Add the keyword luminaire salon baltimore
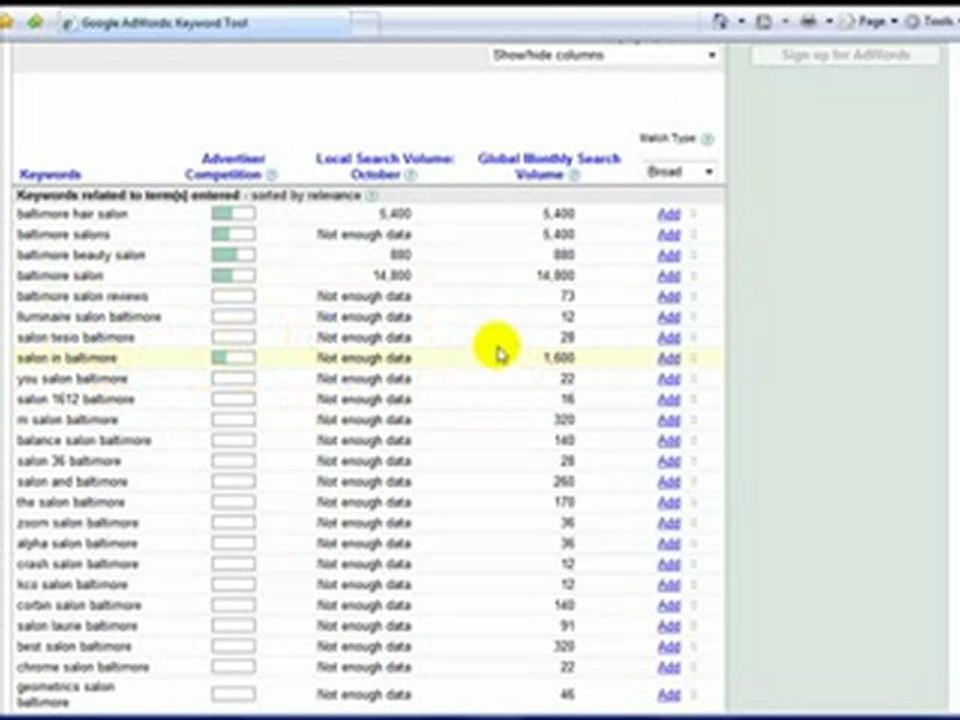Viewport: 960px width, 720px height. point(669,317)
